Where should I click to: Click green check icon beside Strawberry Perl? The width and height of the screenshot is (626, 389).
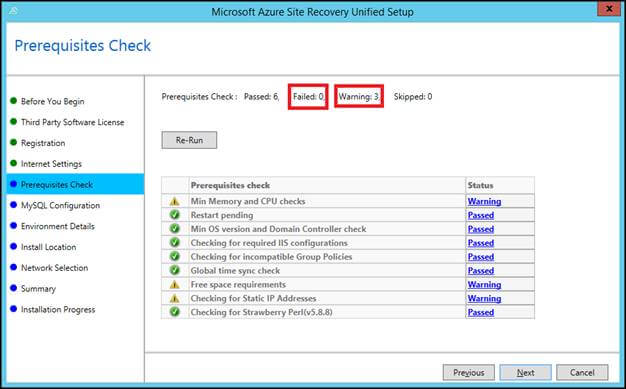coord(174,312)
